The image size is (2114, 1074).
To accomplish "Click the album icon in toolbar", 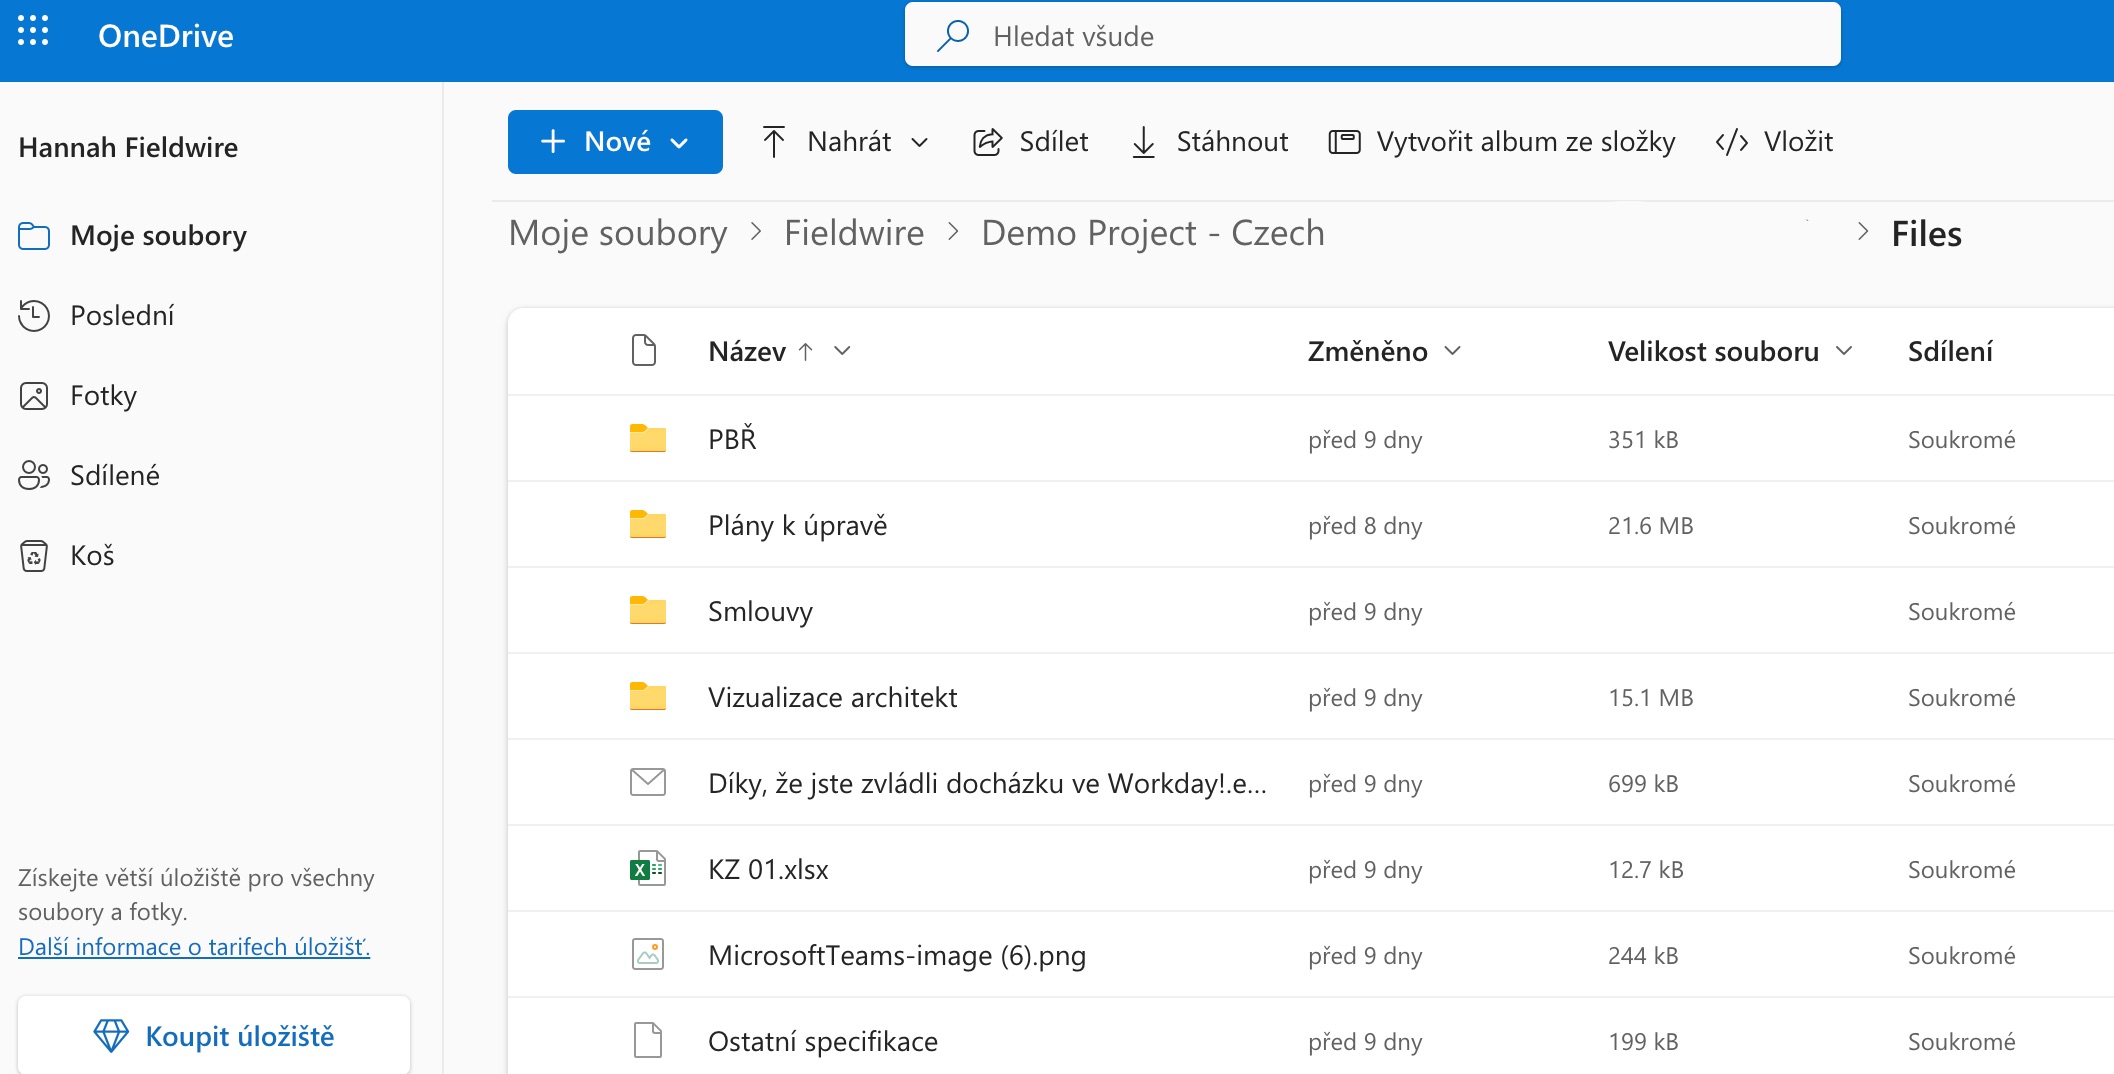I will point(1344,142).
